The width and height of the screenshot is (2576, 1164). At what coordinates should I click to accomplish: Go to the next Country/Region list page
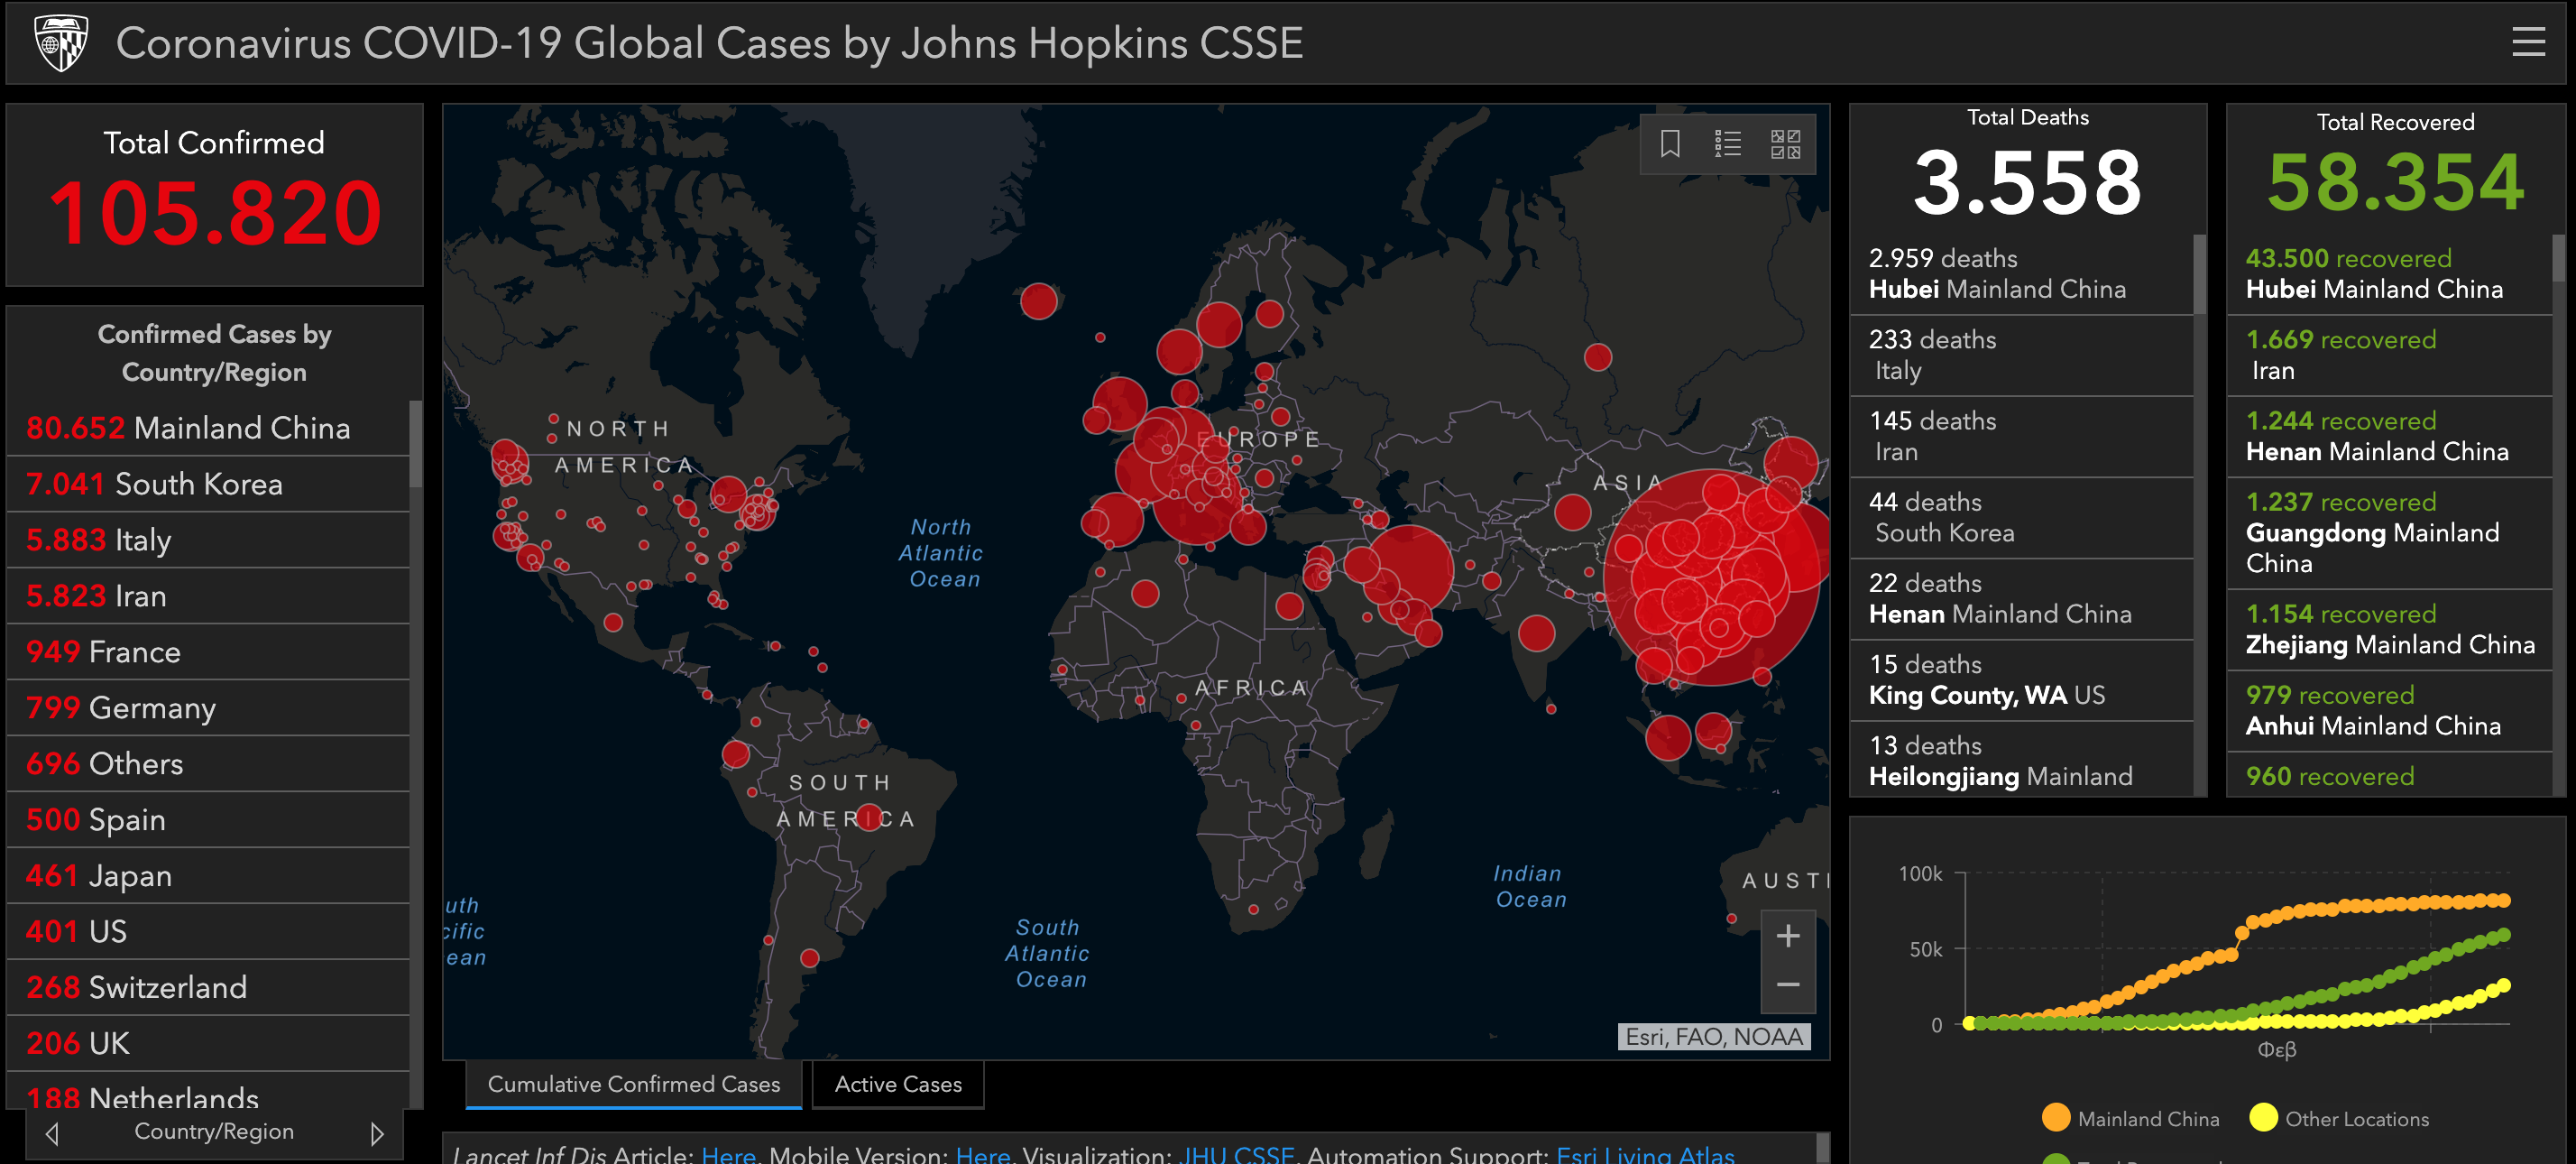point(376,1133)
